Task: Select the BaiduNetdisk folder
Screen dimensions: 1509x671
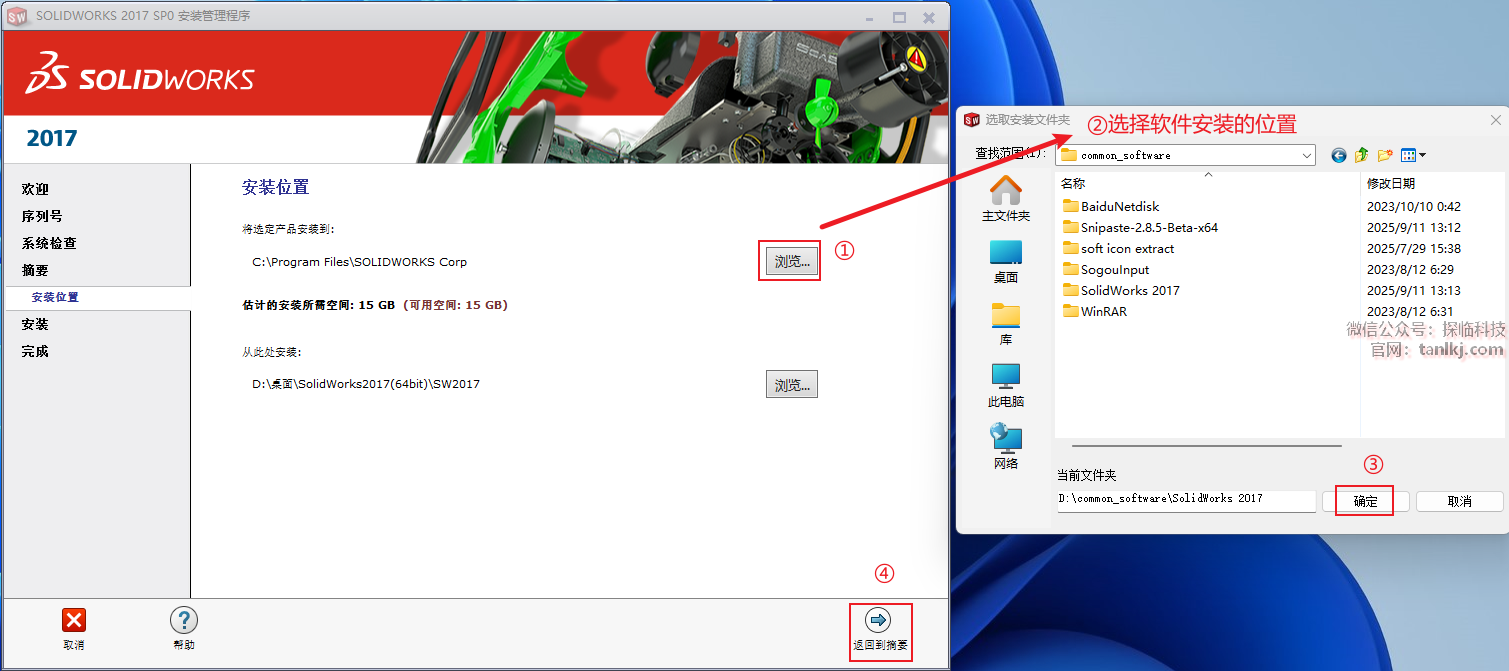Action: tap(1111, 206)
